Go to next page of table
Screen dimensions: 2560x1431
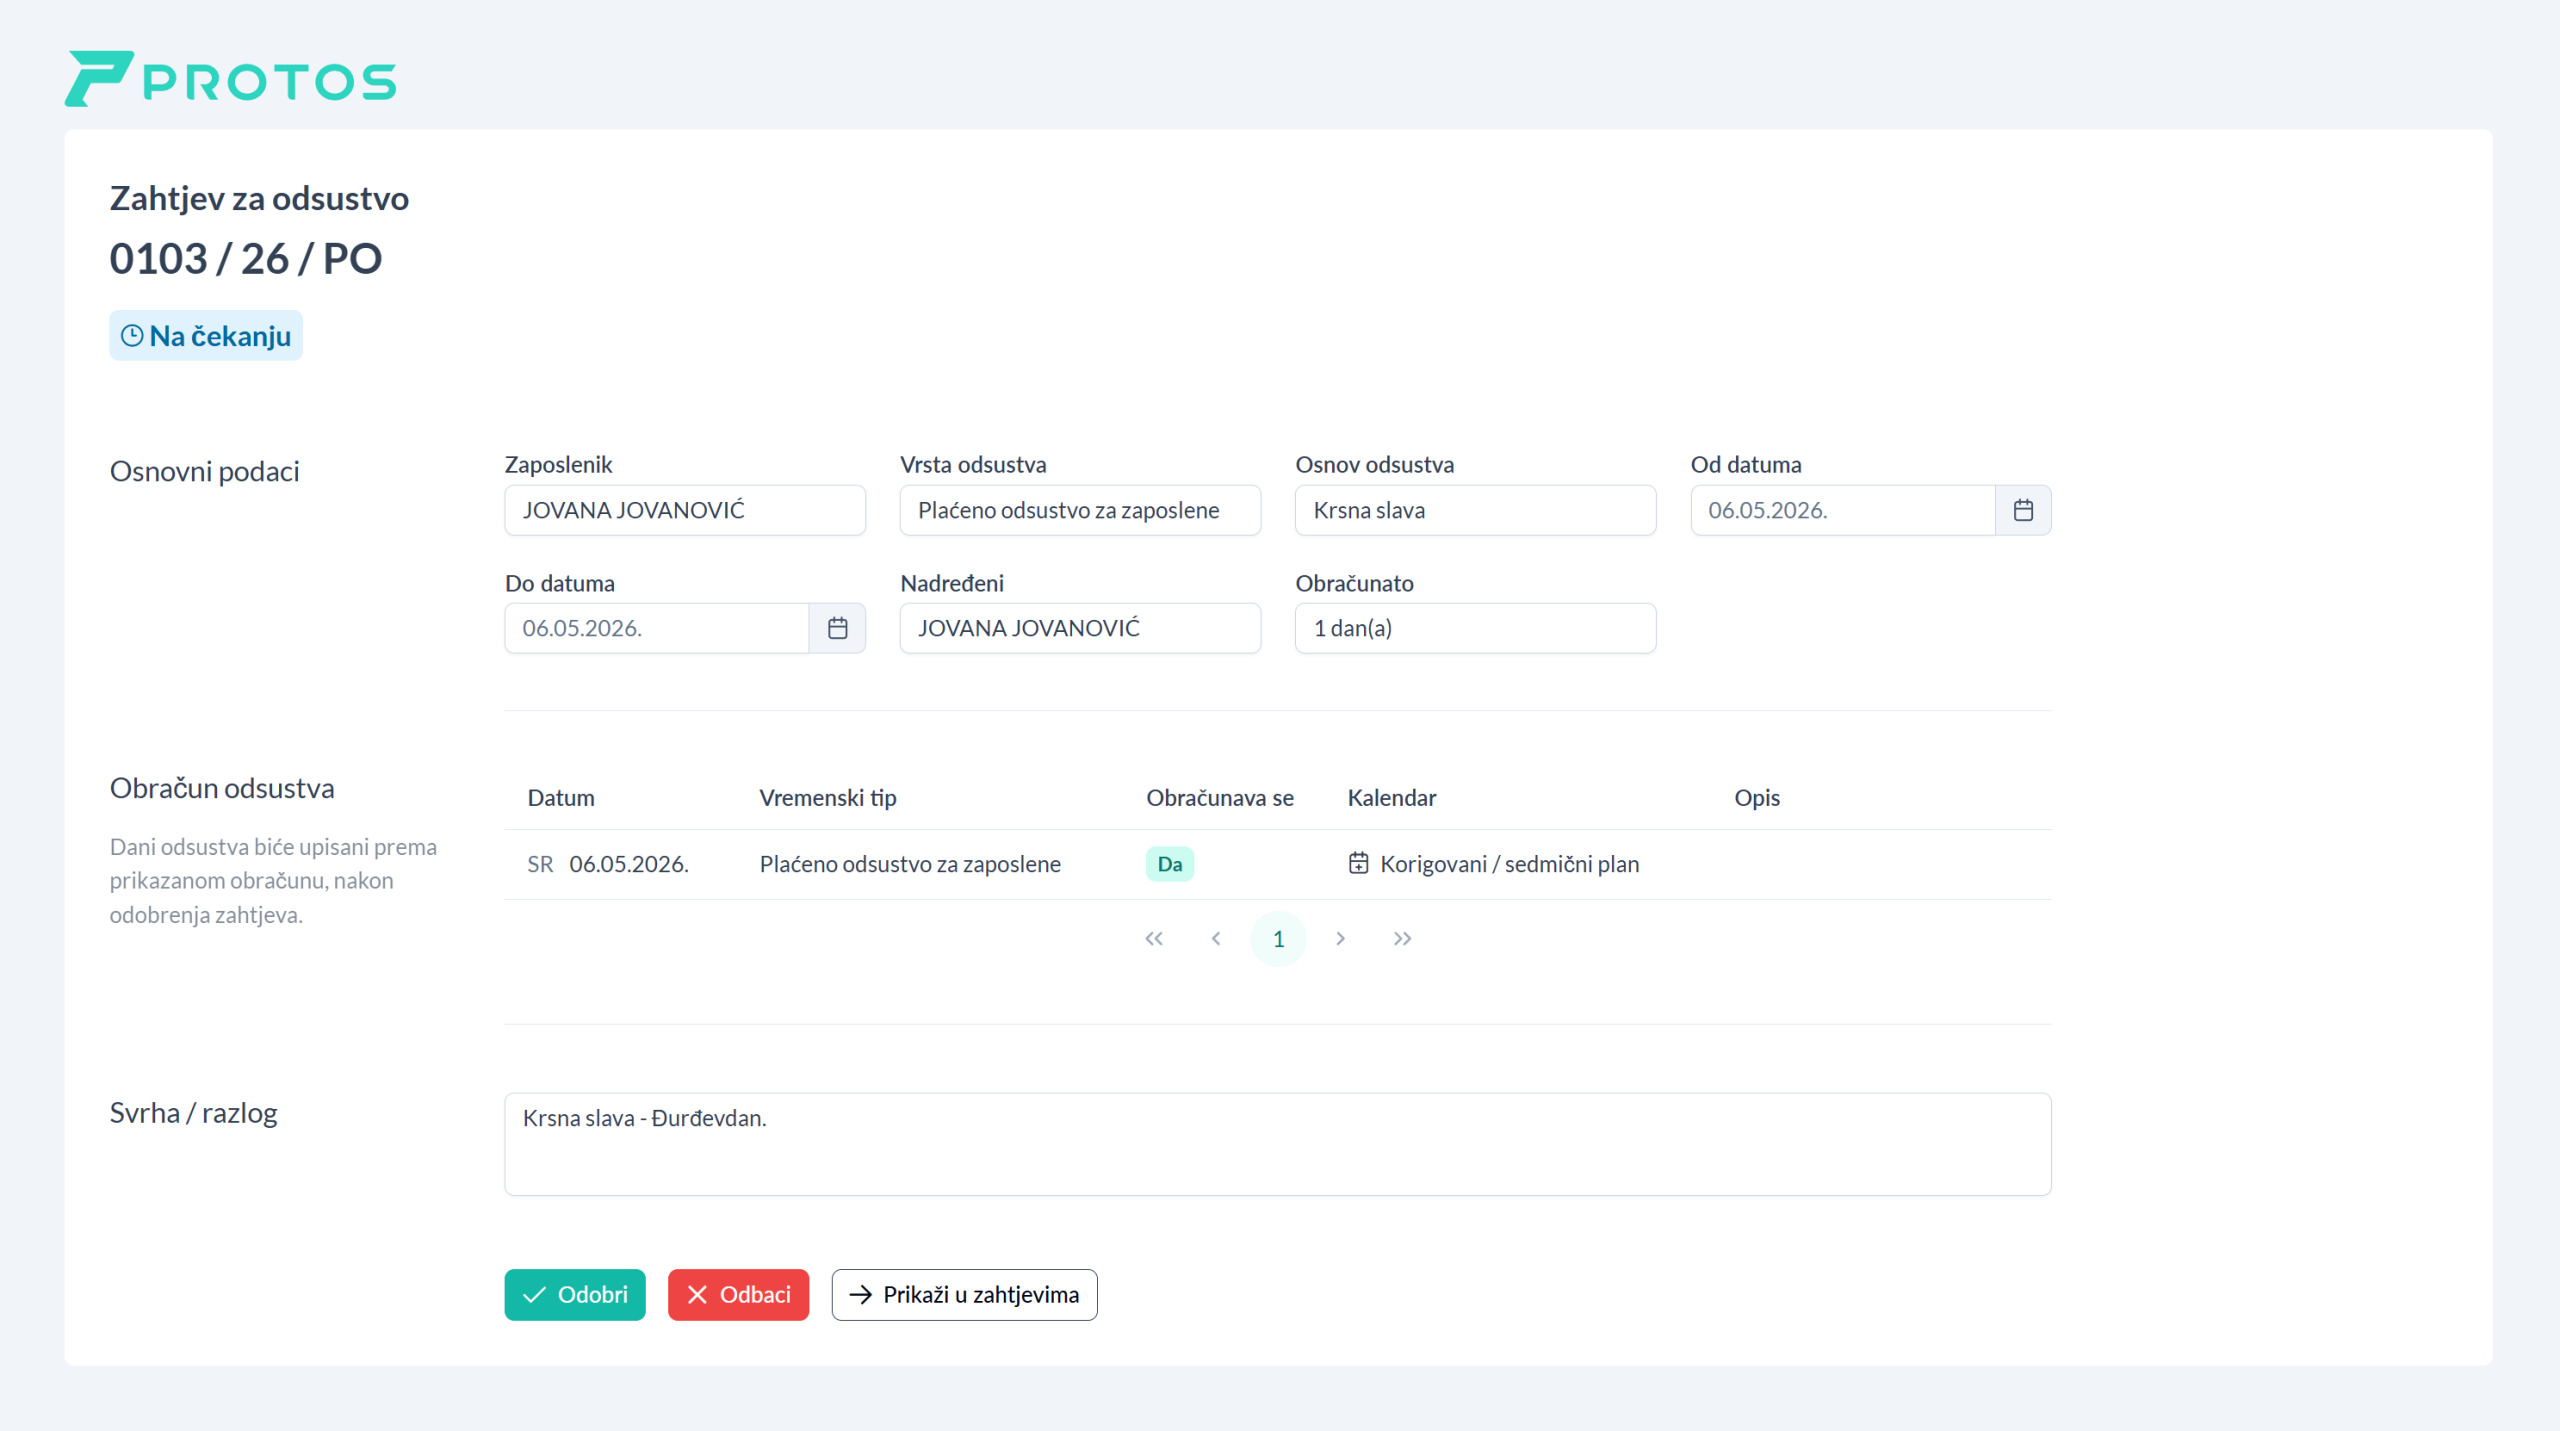[x=1340, y=938]
